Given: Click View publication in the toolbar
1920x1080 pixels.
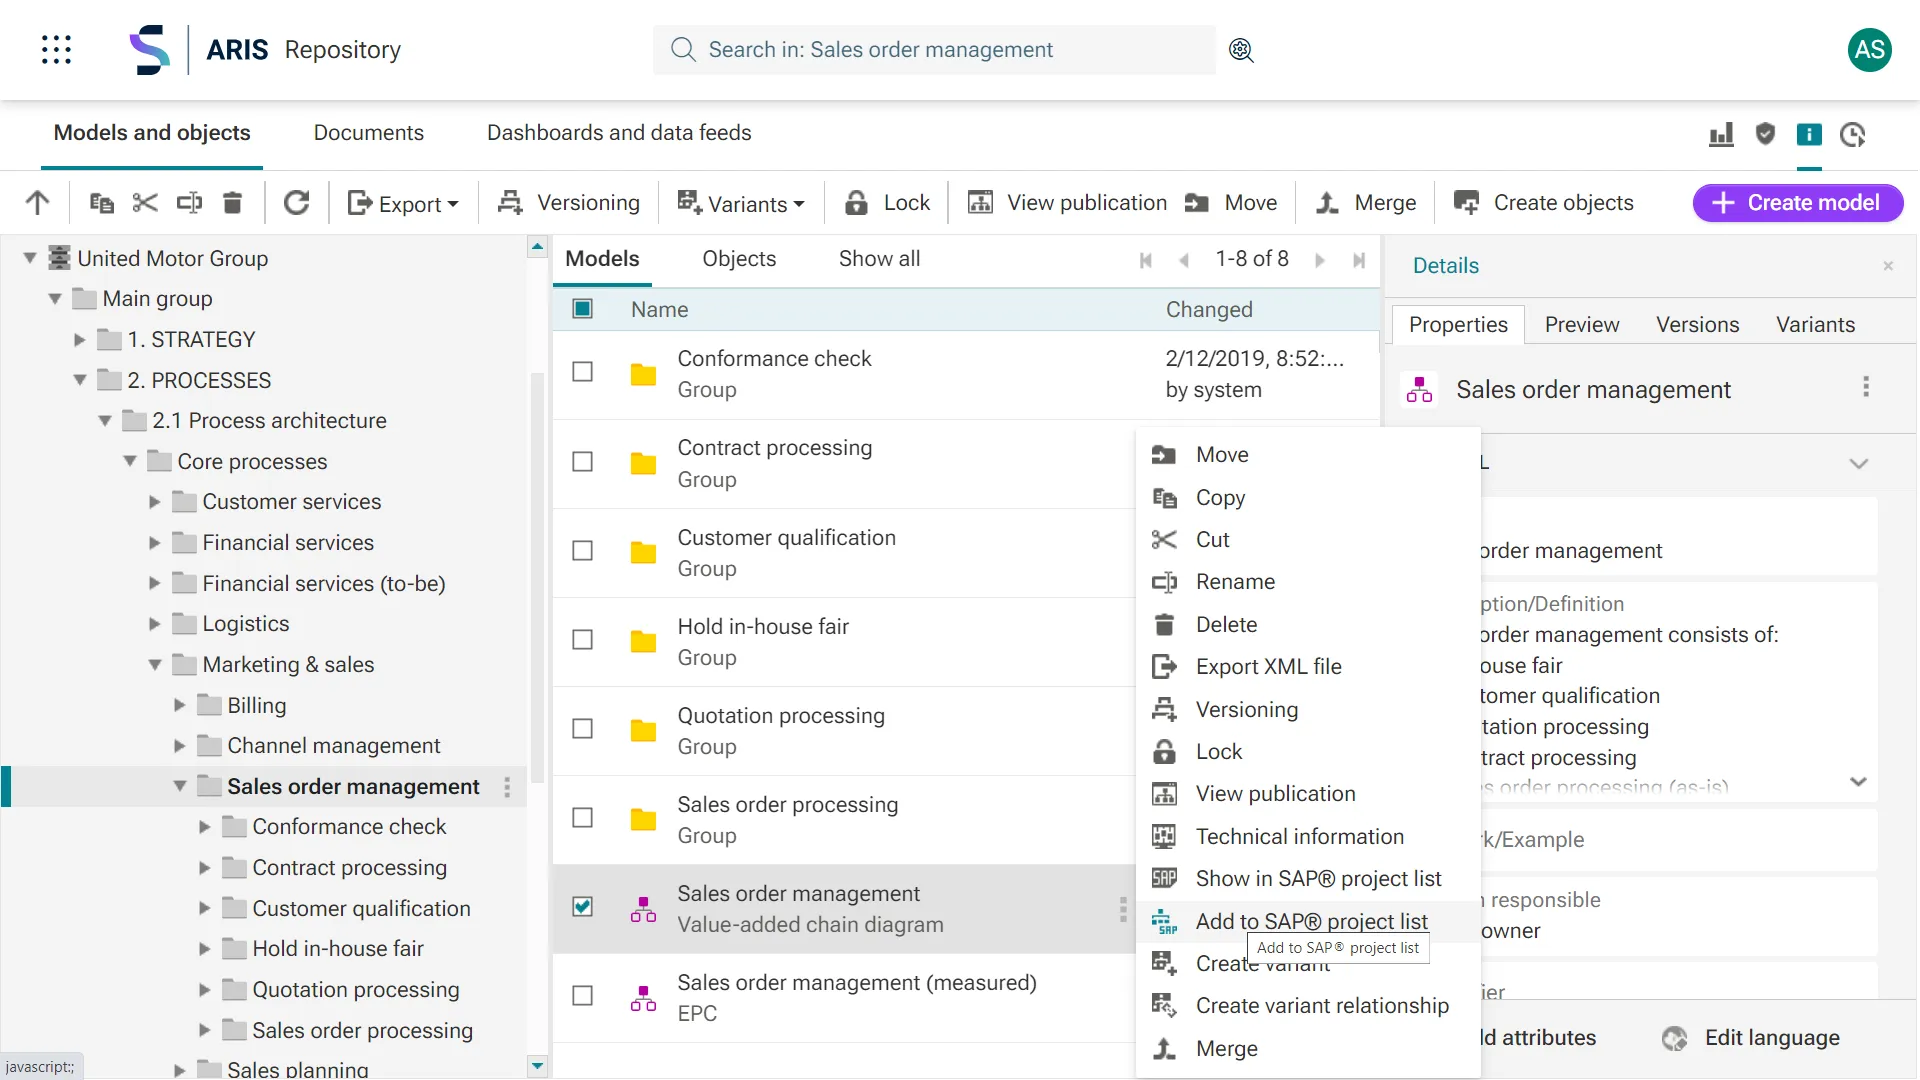Looking at the screenshot, I should click(1067, 203).
